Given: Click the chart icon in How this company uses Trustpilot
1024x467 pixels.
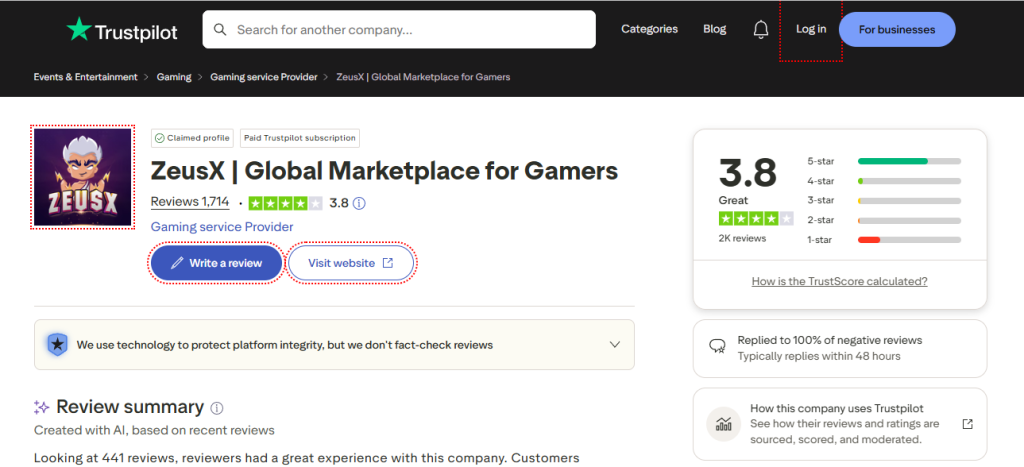Looking at the screenshot, I should 724,424.
